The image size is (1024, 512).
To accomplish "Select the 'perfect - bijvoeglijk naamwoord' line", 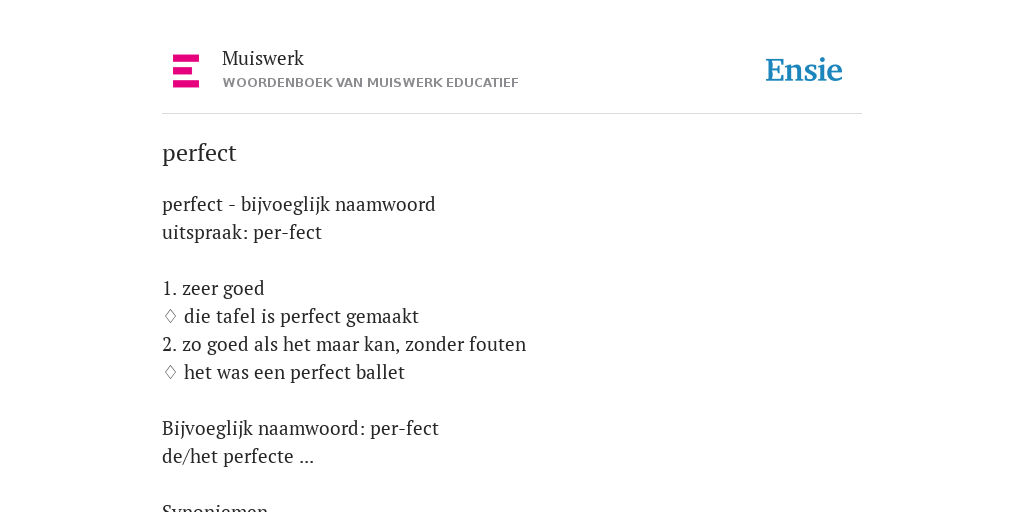I will point(298,204).
